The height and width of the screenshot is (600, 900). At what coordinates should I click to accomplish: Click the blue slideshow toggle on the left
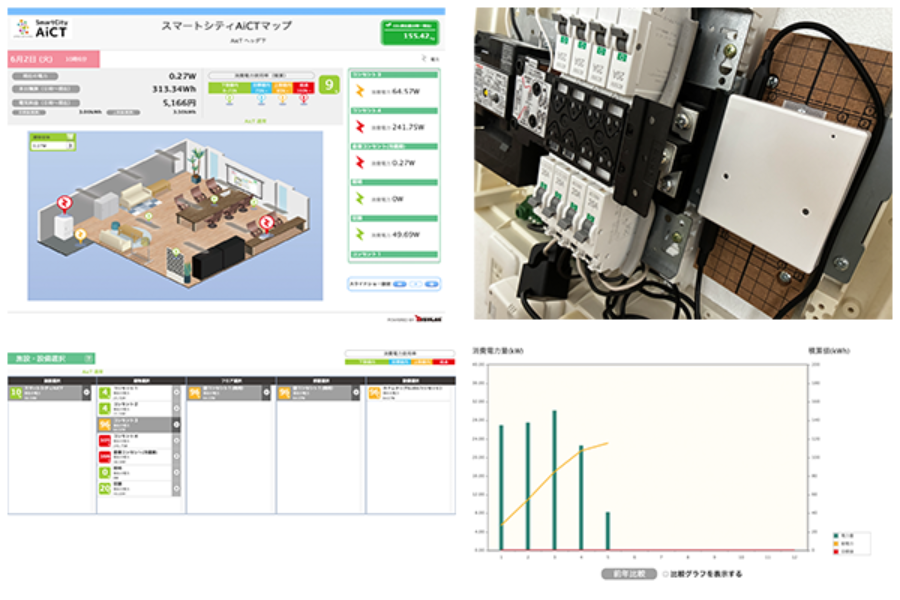click(x=400, y=284)
